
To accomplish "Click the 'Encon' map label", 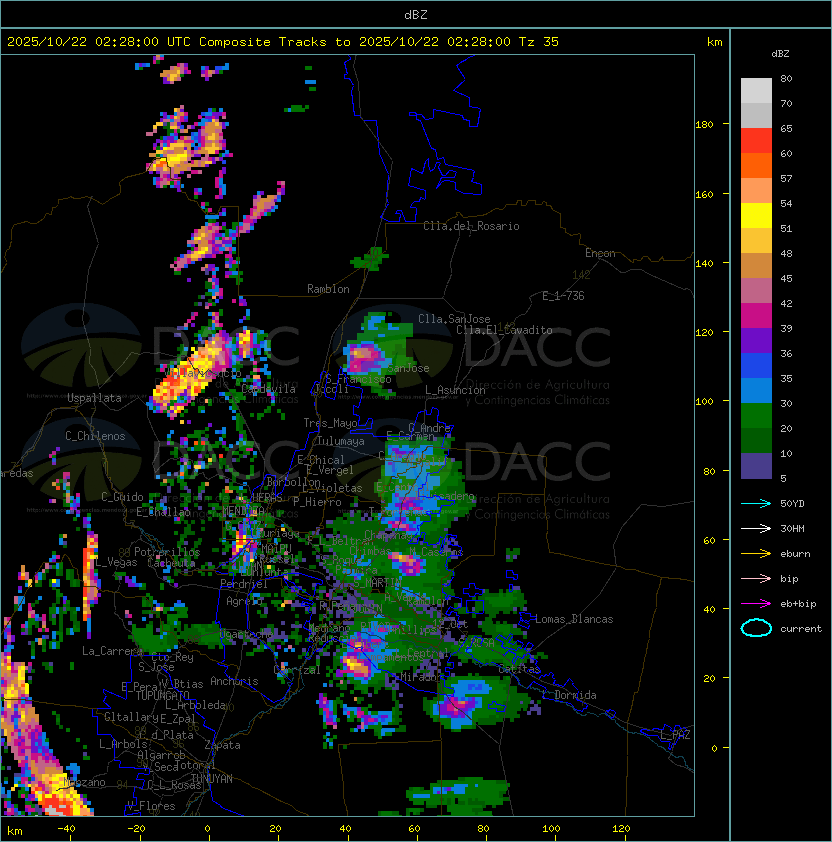I will [600, 253].
